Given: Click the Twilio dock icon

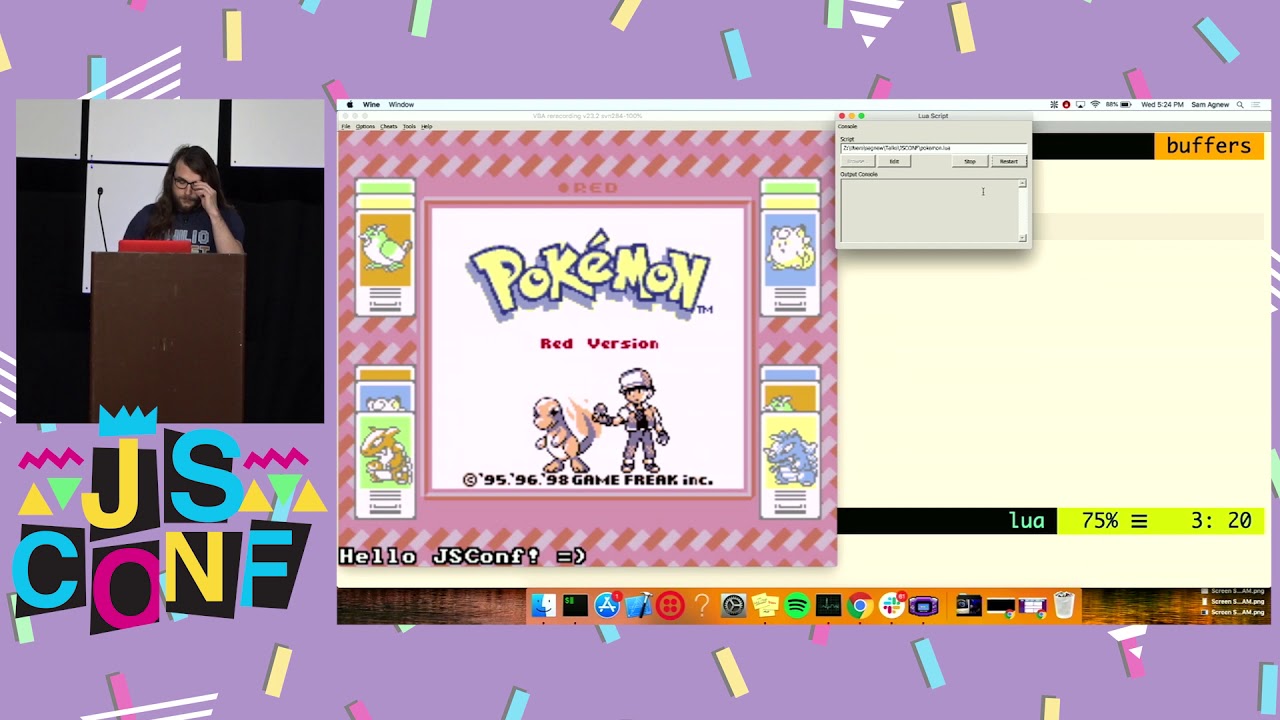Looking at the screenshot, I should click(x=668, y=605).
